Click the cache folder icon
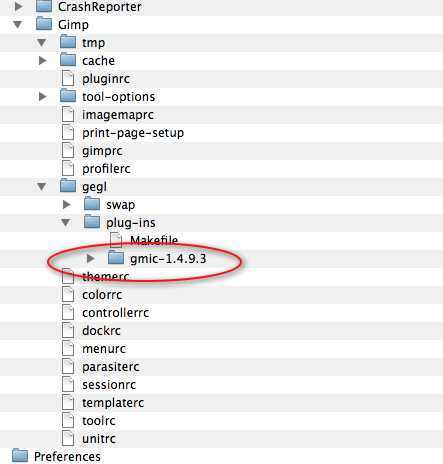The height and width of the screenshot is (464, 443). 68,60
